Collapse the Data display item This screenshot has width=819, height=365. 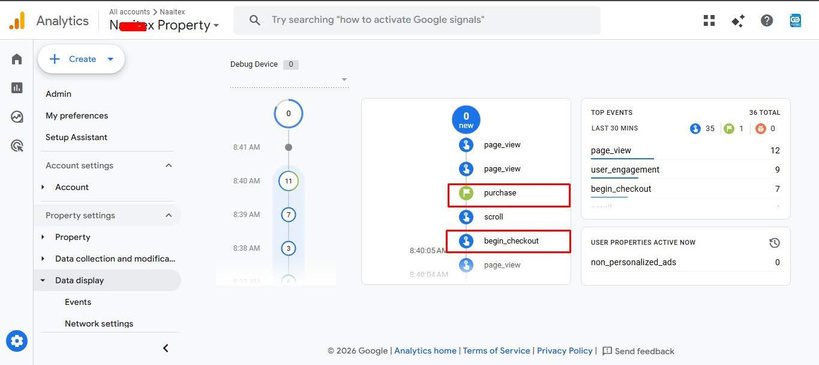(x=43, y=280)
